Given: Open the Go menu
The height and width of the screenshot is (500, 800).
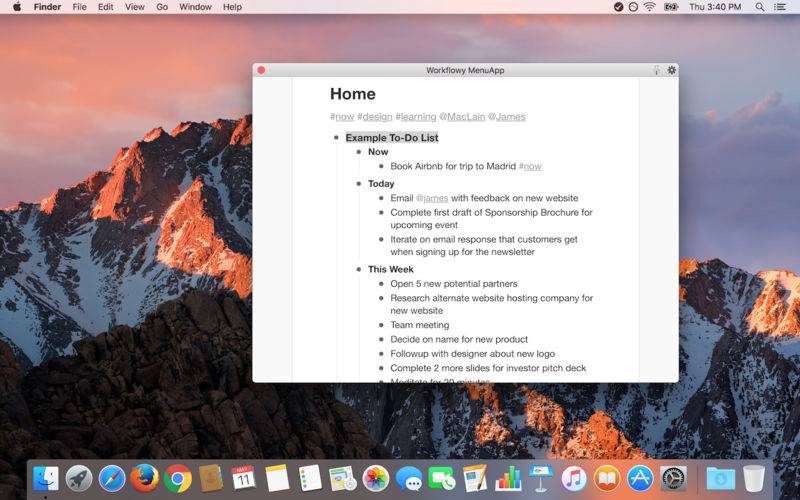Looking at the screenshot, I should pos(162,7).
